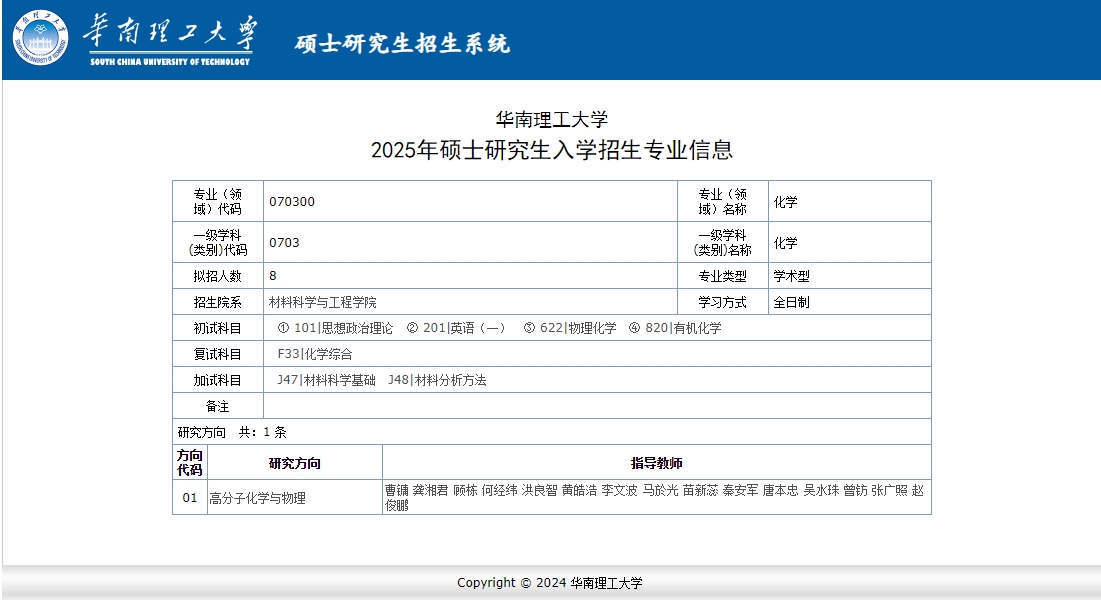This screenshot has height=606, width=1101.
Task: Click advisor name 曾钫
Action: click(855, 490)
